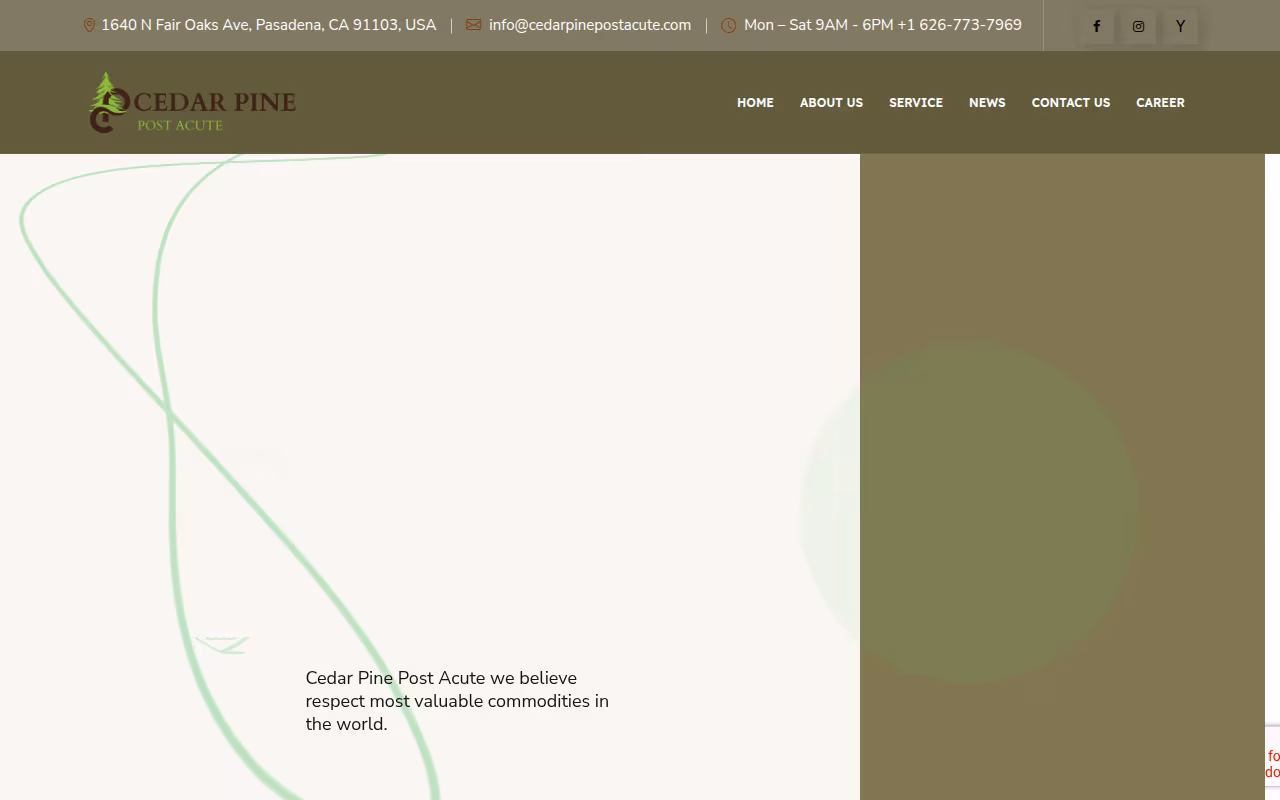
Task: Click the Pasadena address text
Action: pyautogui.click(x=268, y=25)
